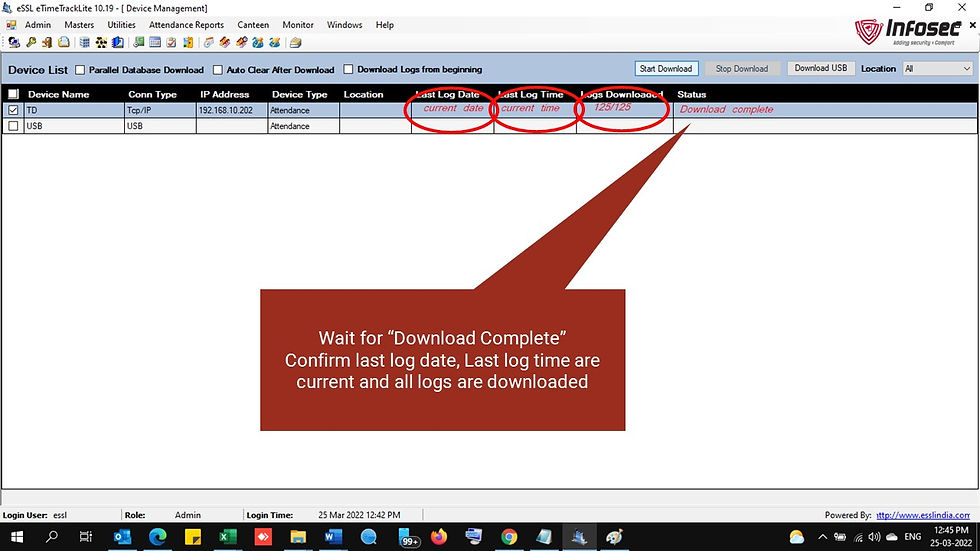Sort by the Conn Type column header
Screen dimensions: 980x551
(x=152, y=94)
